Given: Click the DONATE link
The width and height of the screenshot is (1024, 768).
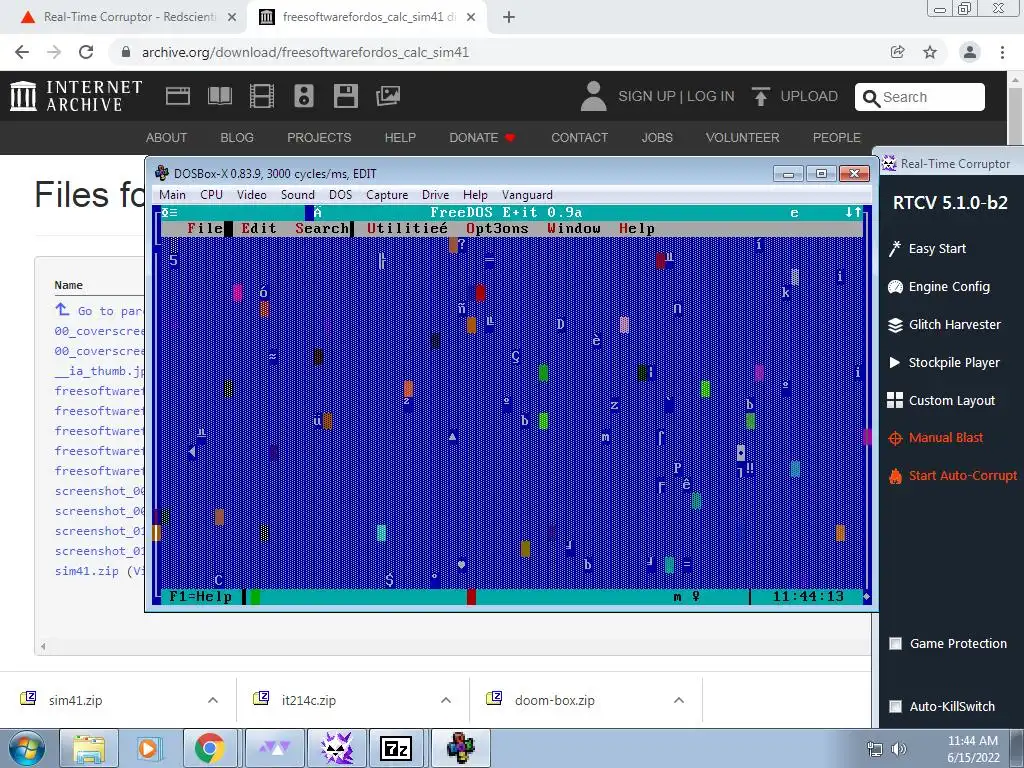Looking at the screenshot, I should coord(482,138).
